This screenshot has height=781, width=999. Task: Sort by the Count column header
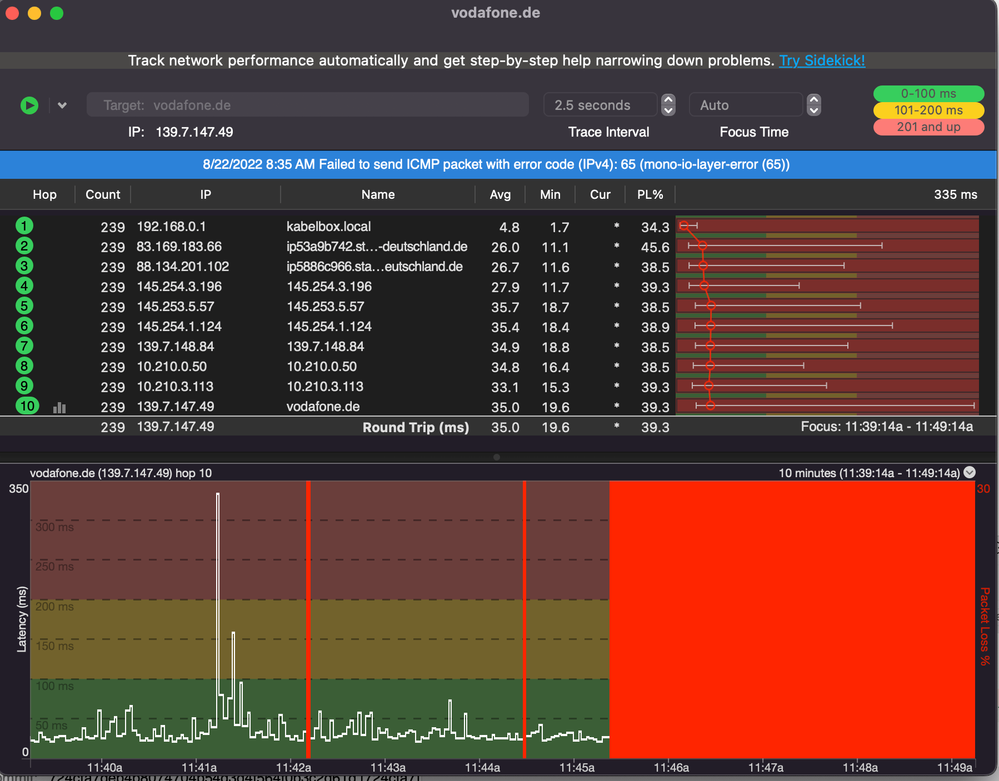click(x=103, y=194)
